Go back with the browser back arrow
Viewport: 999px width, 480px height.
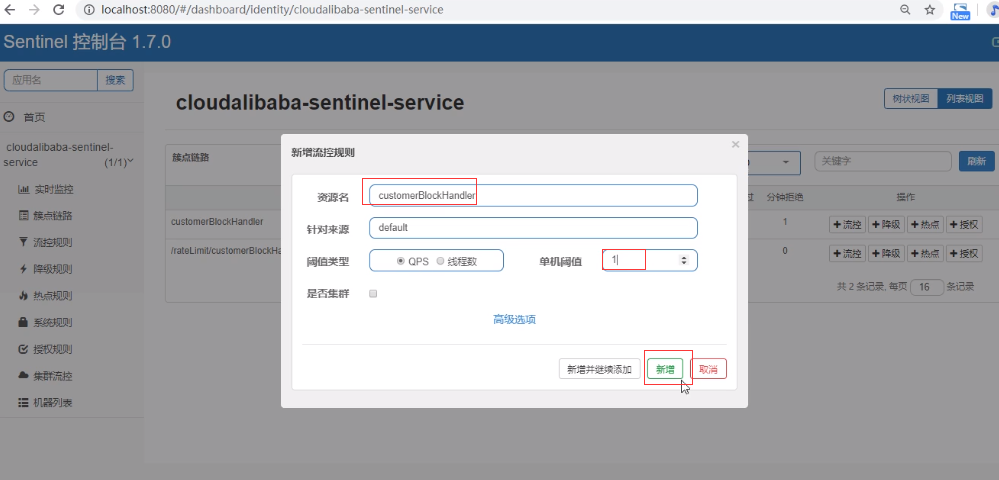pos(10,10)
